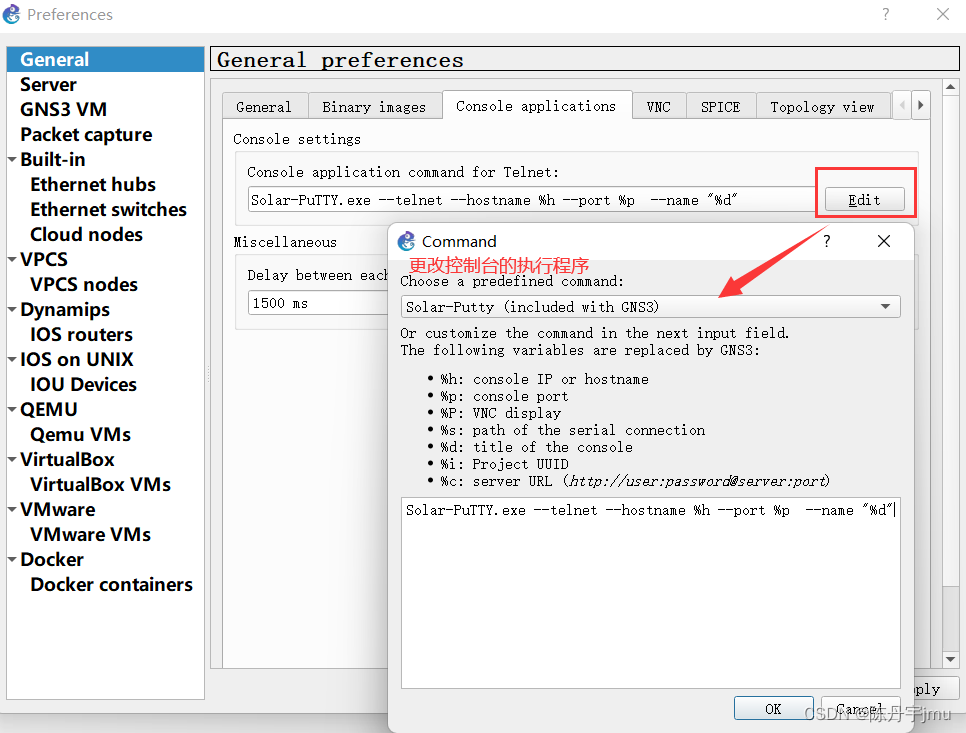Click the Telnet console command field
Screen dimensions: 966x733
(531, 200)
